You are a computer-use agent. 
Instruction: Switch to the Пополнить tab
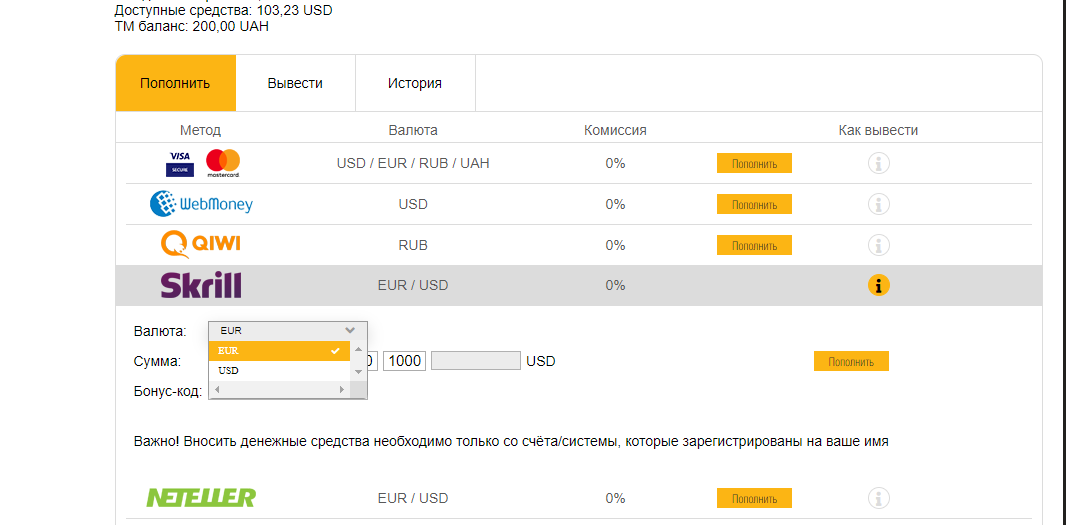coord(175,83)
